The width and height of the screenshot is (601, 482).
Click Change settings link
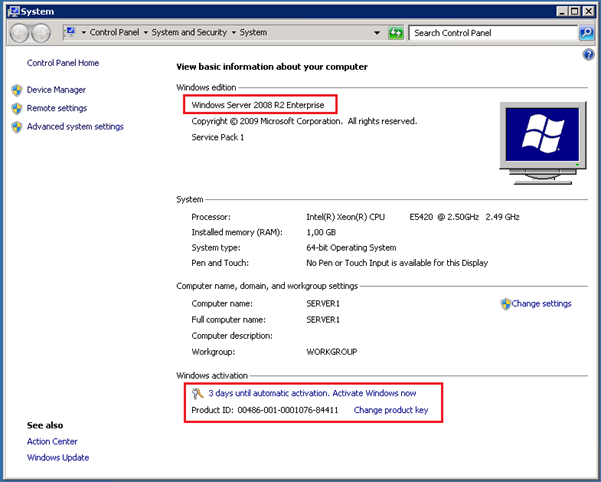tap(541, 304)
